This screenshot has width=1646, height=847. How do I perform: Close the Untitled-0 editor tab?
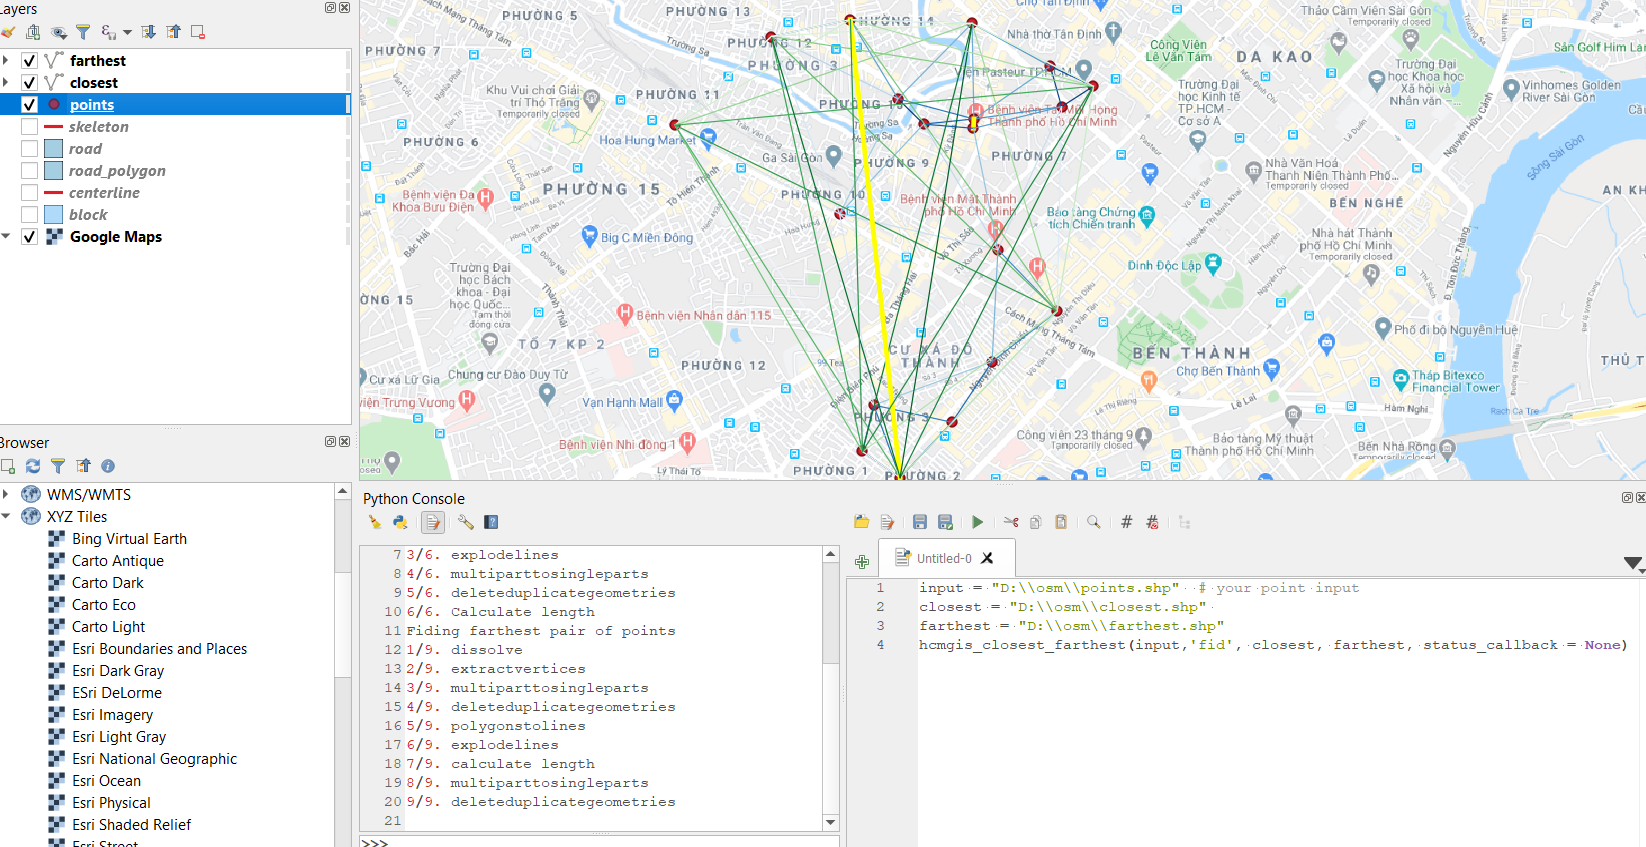(x=987, y=558)
